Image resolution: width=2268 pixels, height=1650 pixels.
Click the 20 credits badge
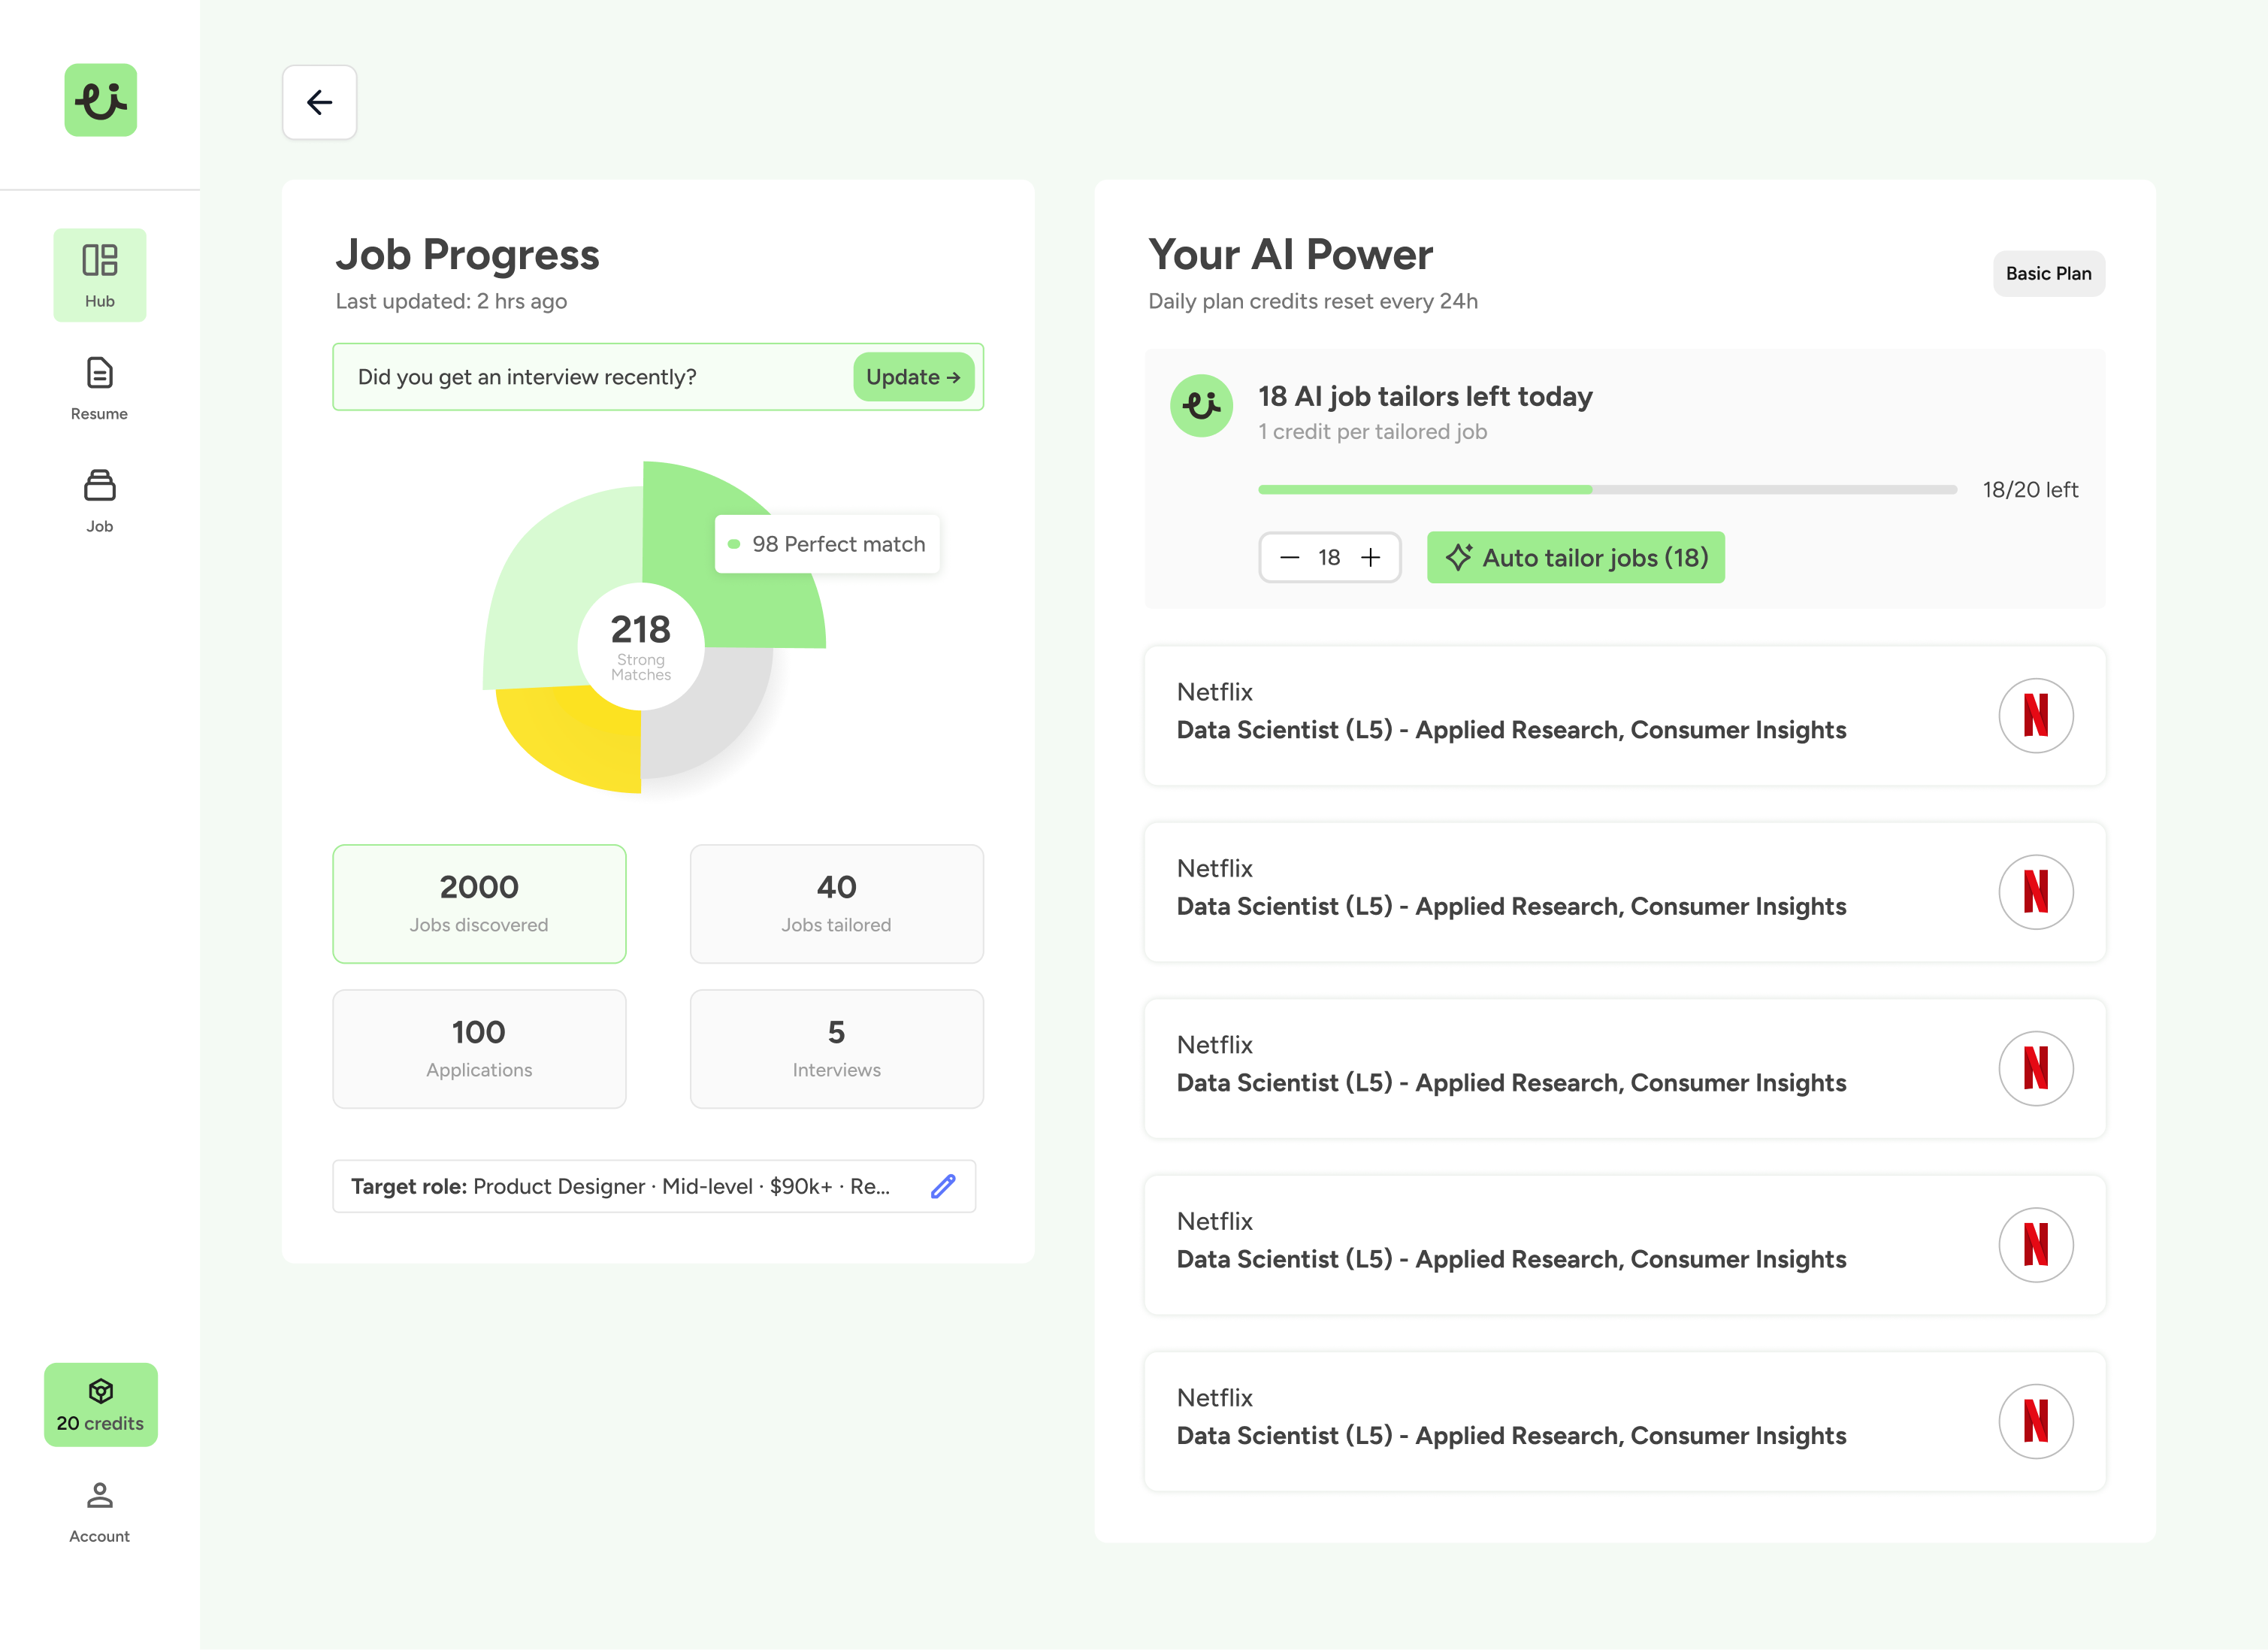(101, 1404)
